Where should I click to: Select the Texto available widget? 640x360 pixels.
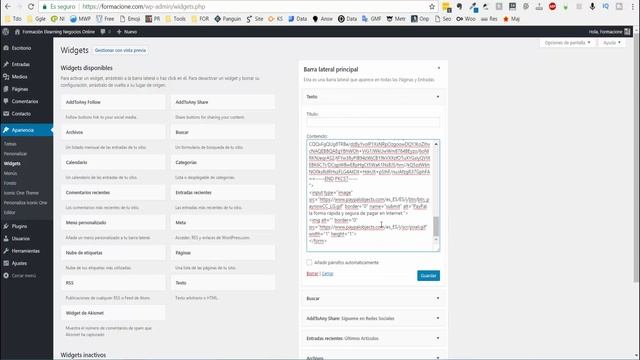click(x=223, y=283)
